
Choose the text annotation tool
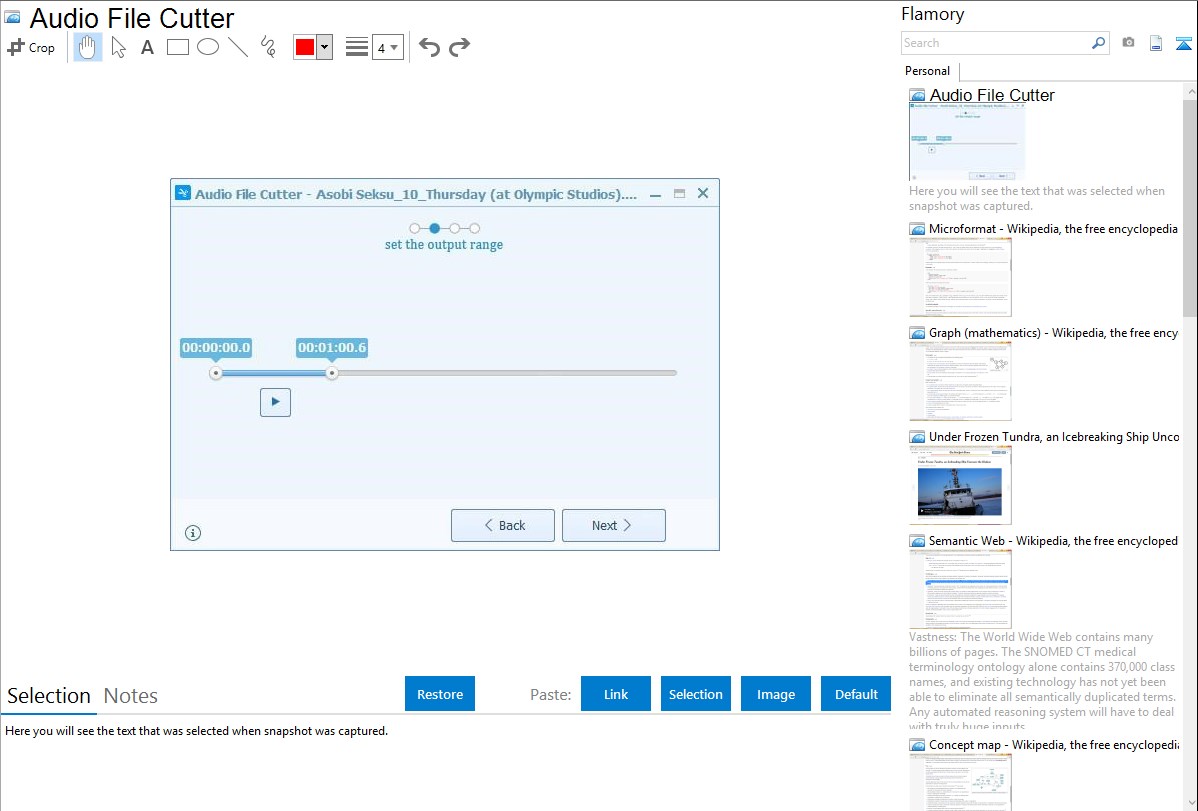[147, 47]
